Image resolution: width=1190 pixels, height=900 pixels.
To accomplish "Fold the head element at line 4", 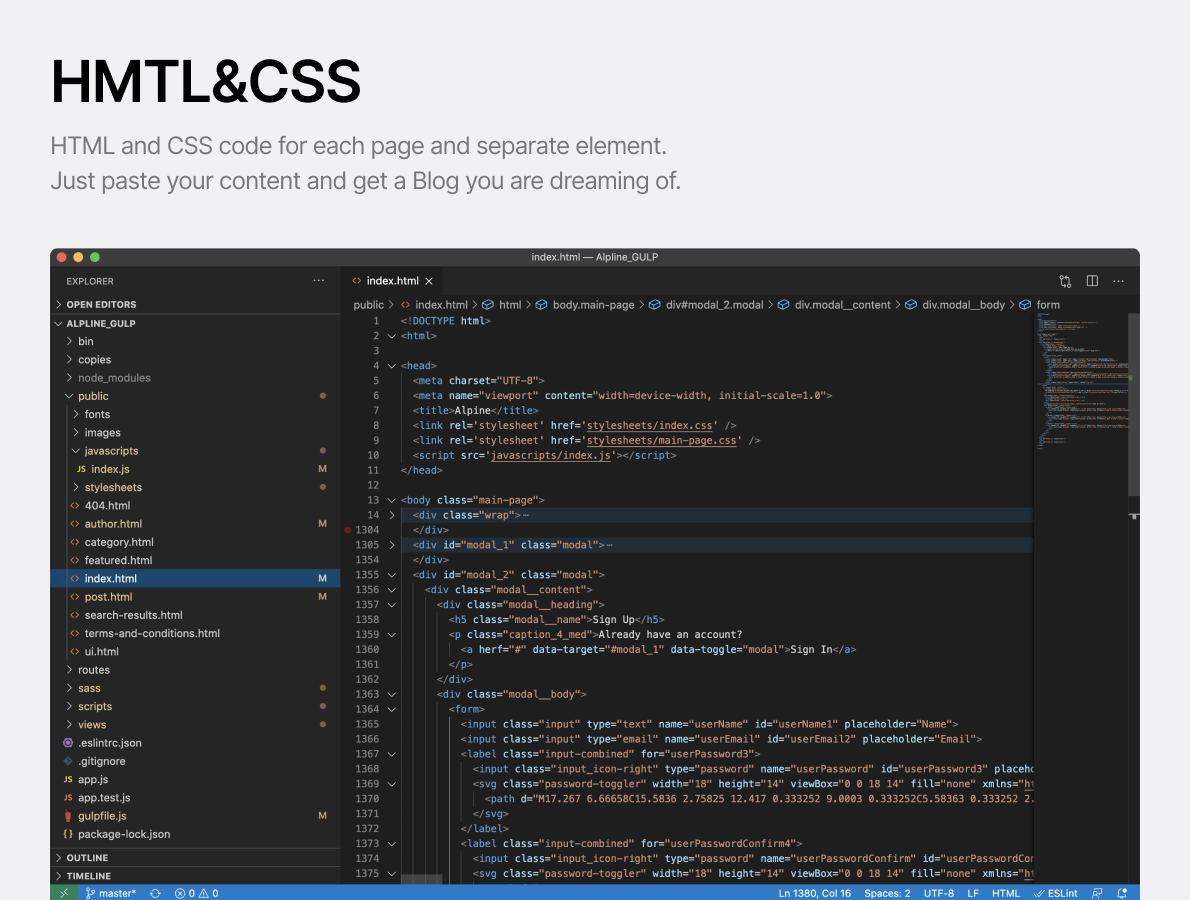I will [x=392, y=366].
